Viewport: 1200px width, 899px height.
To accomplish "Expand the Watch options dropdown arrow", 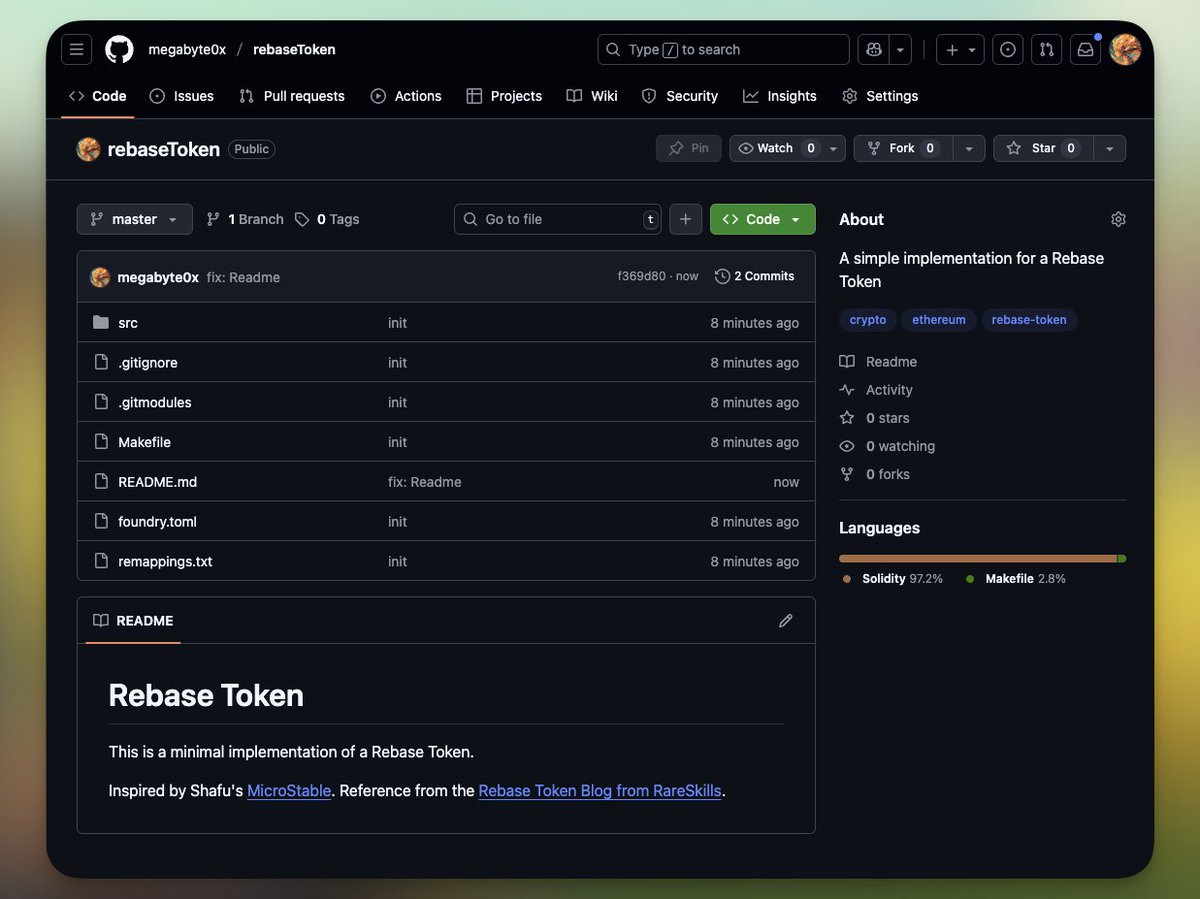I will point(835,148).
